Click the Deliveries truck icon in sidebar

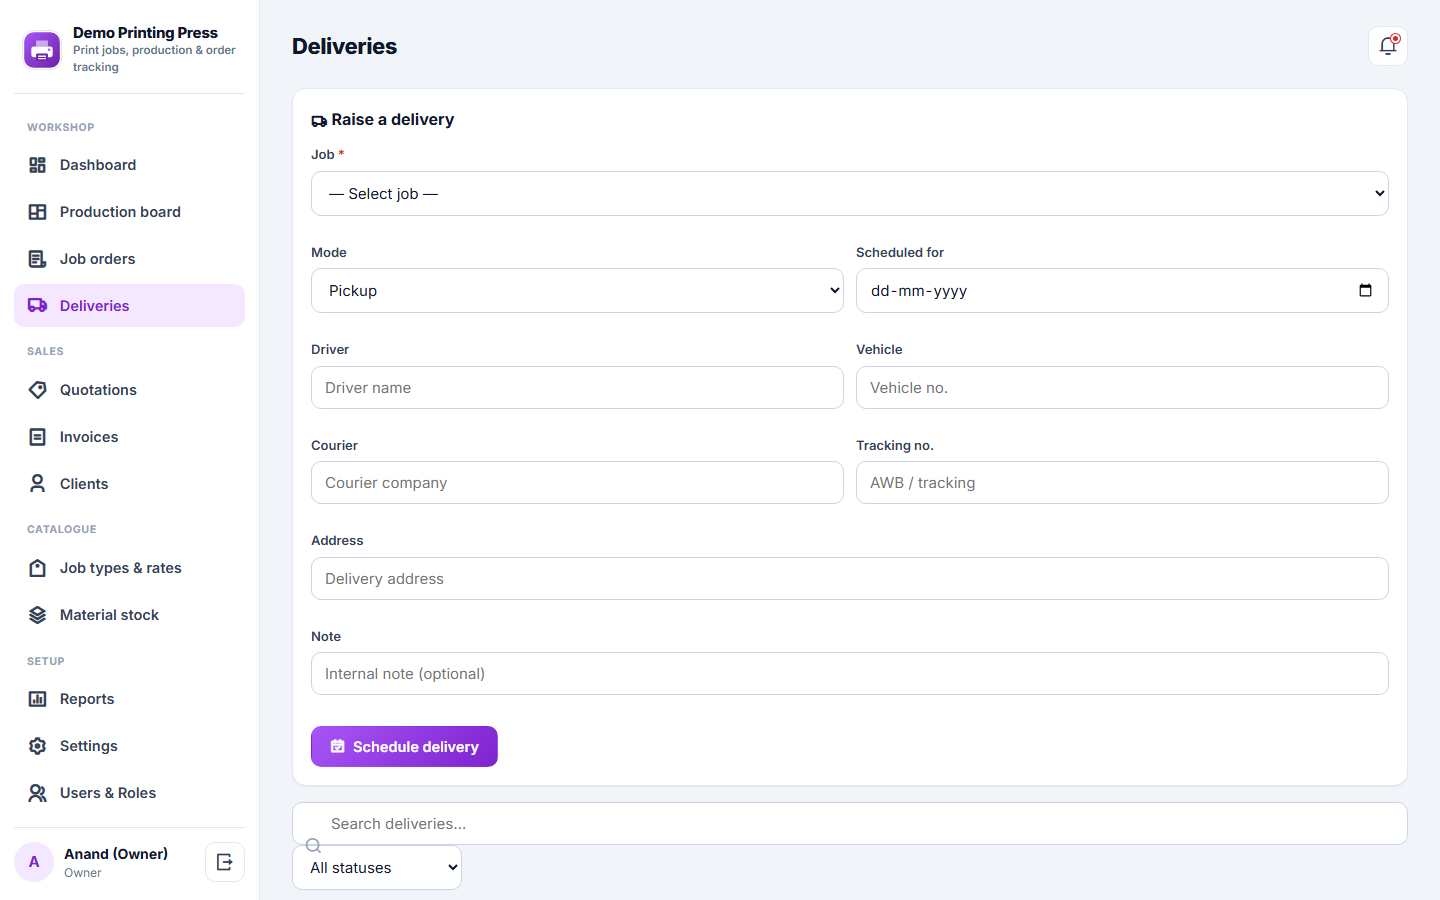tap(38, 306)
